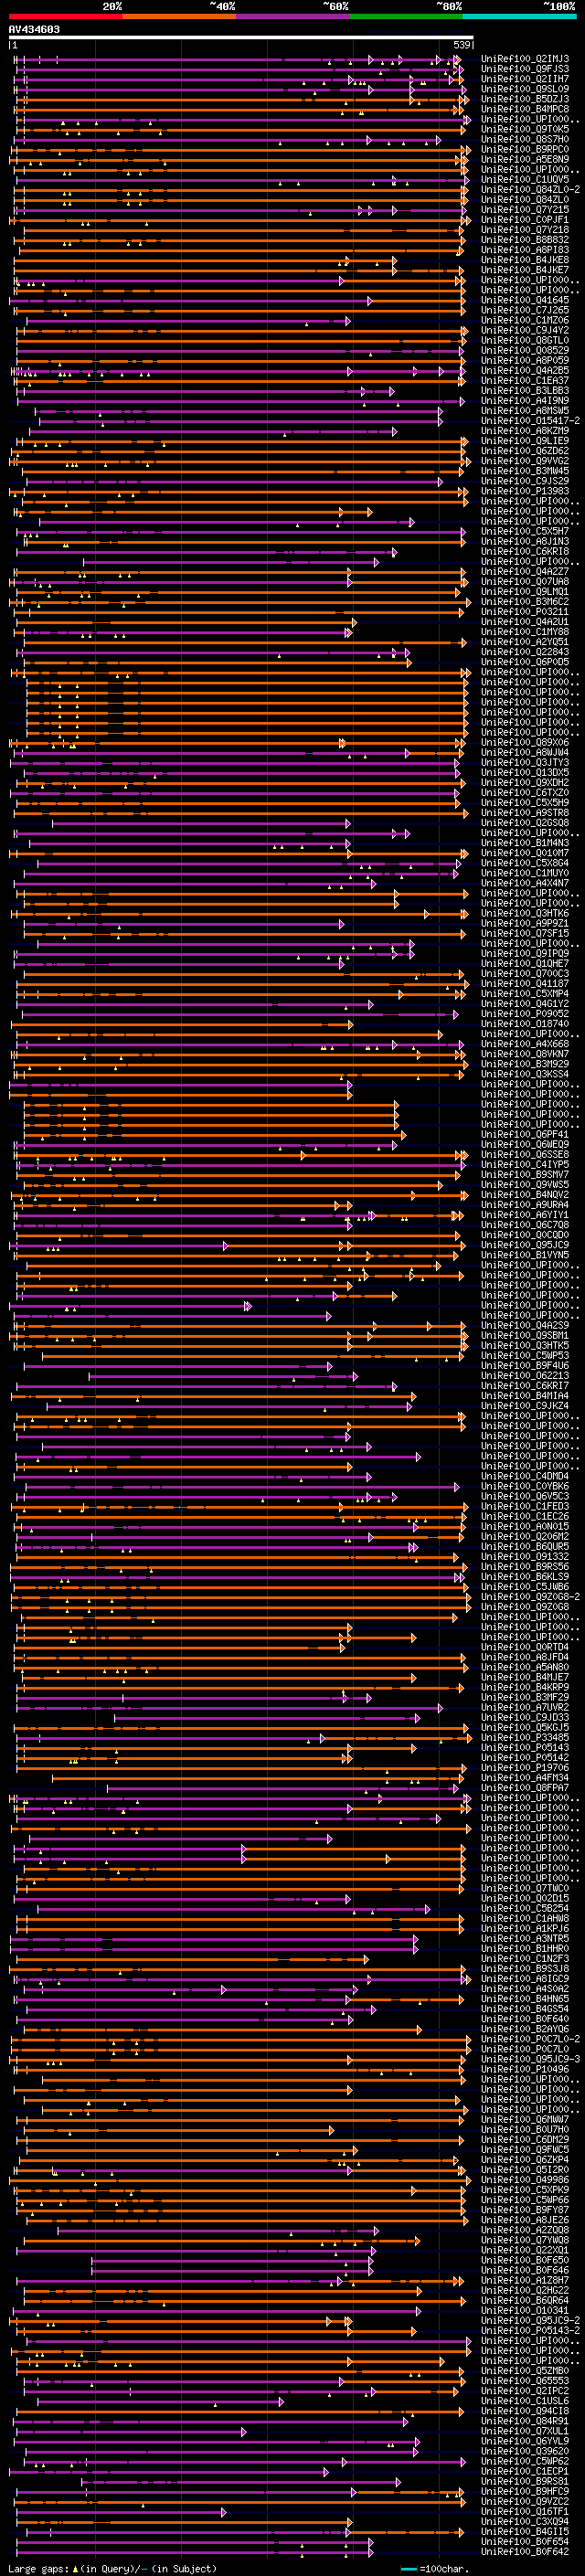Click the UniRef100_Q08529 label
Viewport: 585px width, 2576px height.
coord(525,350)
